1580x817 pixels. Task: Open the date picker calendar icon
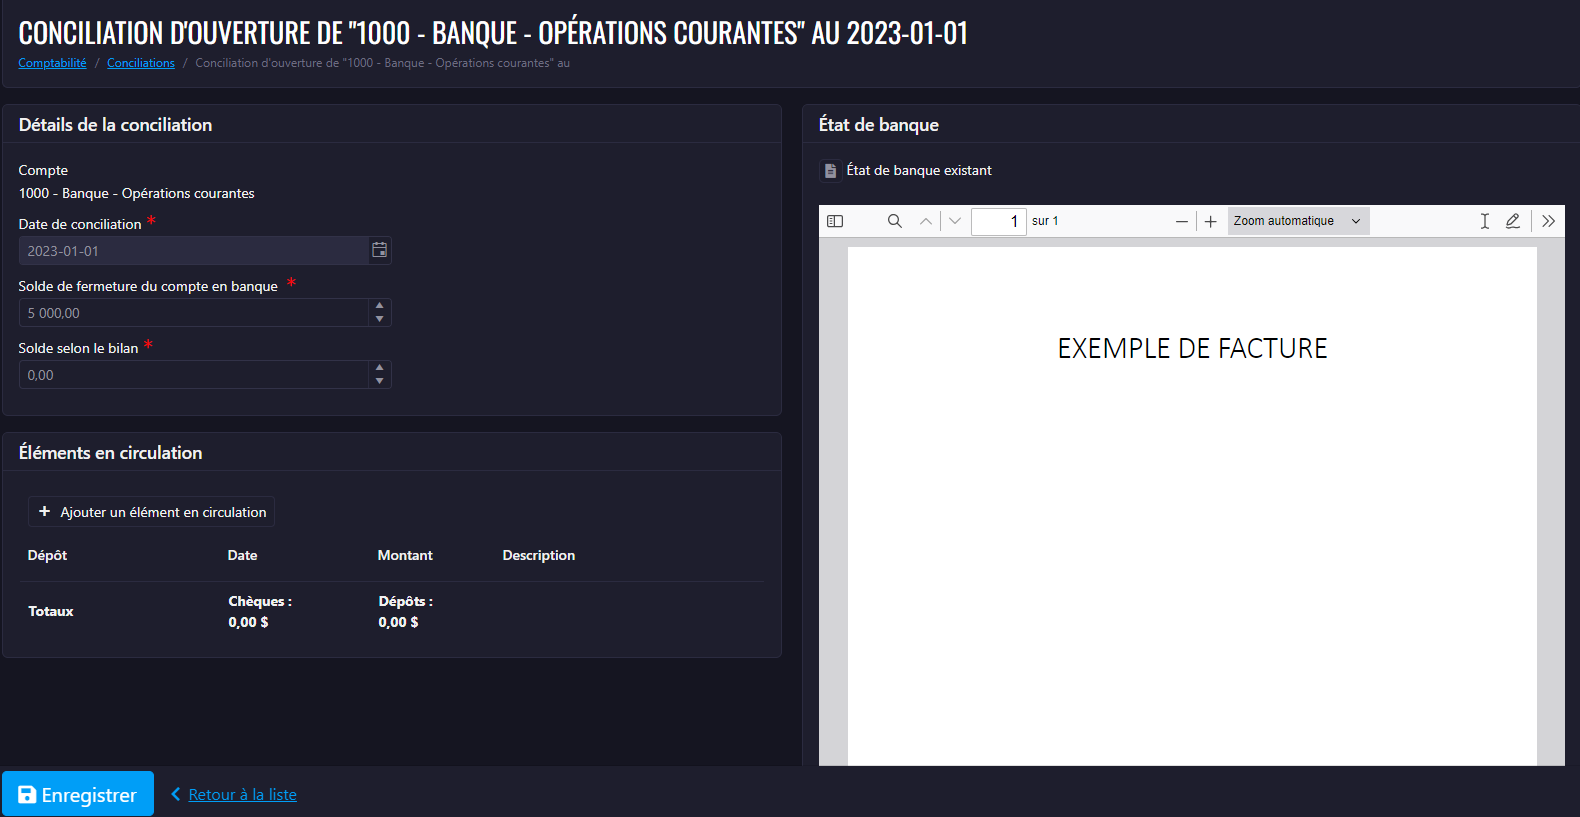click(380, 250)
